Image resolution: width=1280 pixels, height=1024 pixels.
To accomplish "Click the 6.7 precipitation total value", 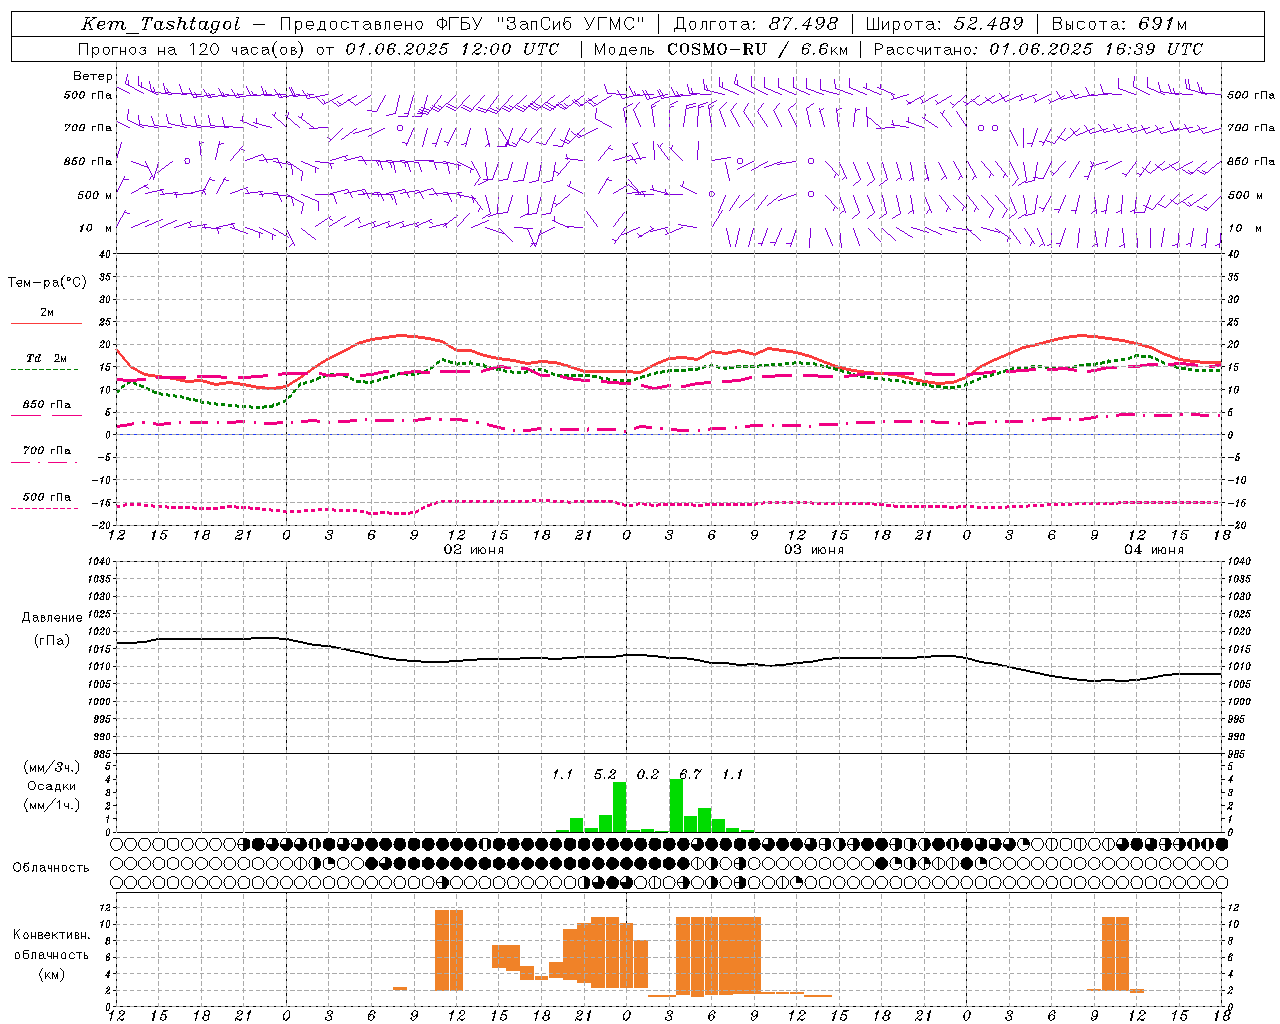I will tap(690, 774).
